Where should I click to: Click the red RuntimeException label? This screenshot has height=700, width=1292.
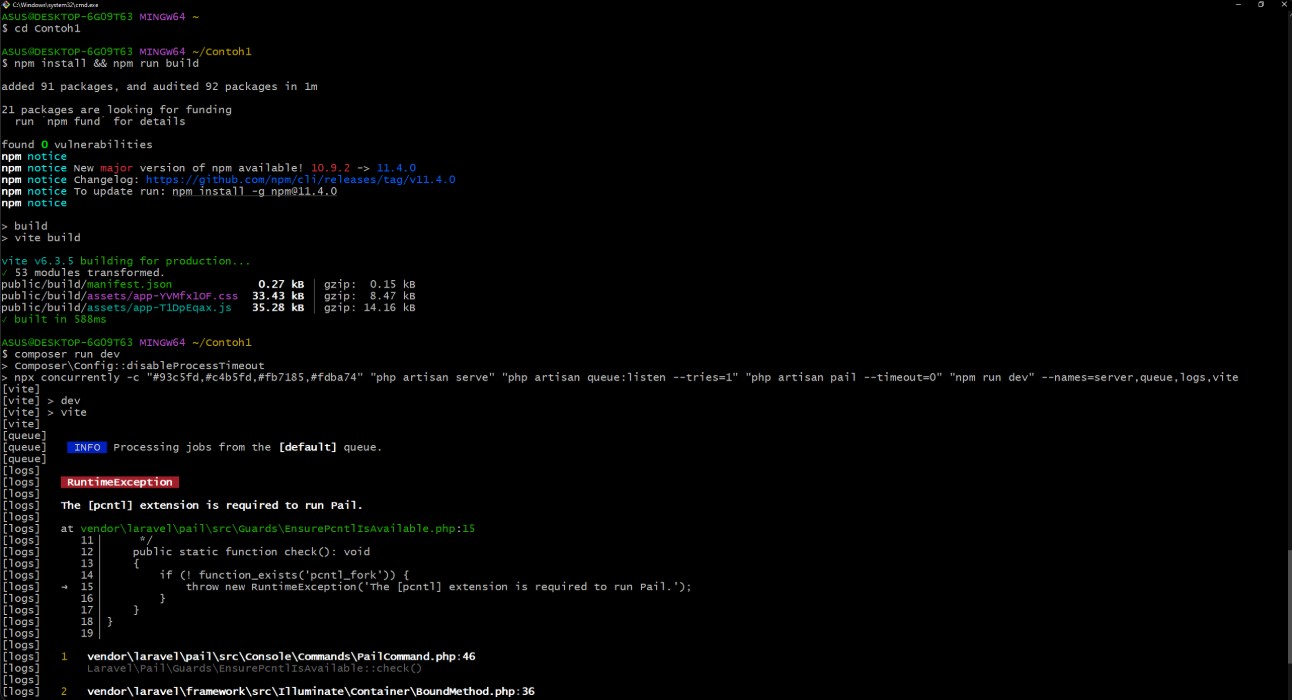coord(119,482)
